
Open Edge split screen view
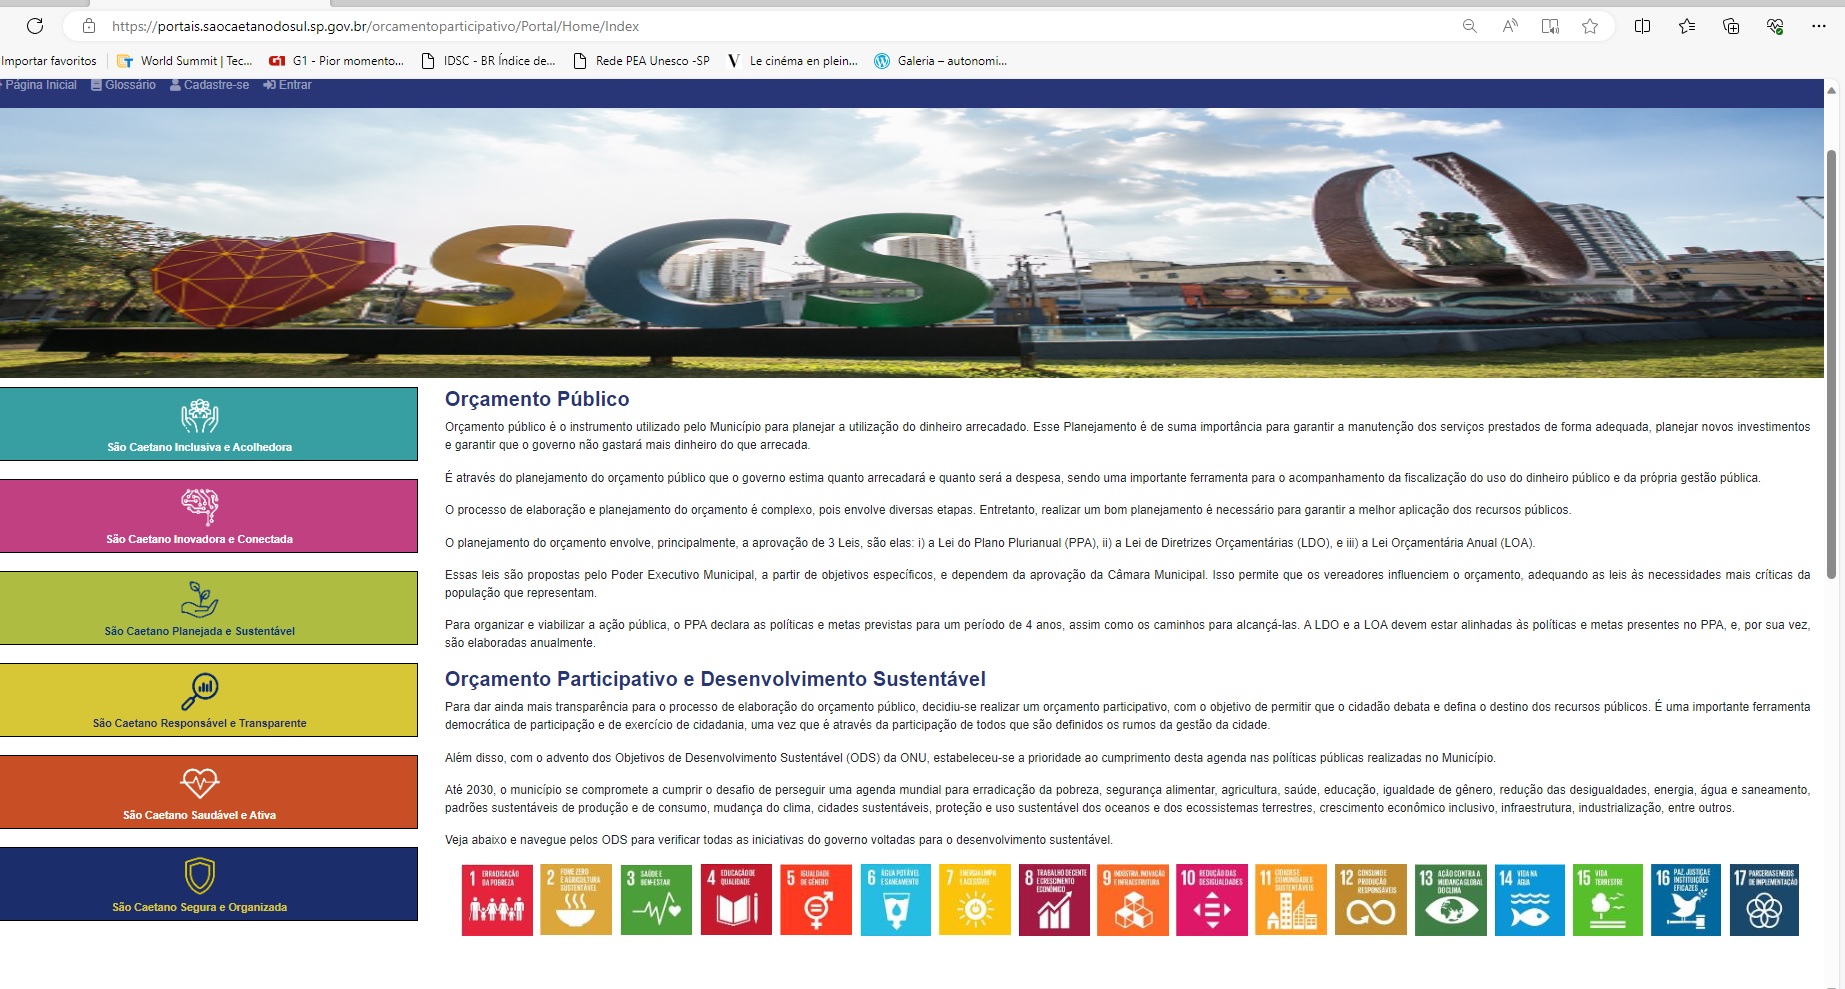1642,27
